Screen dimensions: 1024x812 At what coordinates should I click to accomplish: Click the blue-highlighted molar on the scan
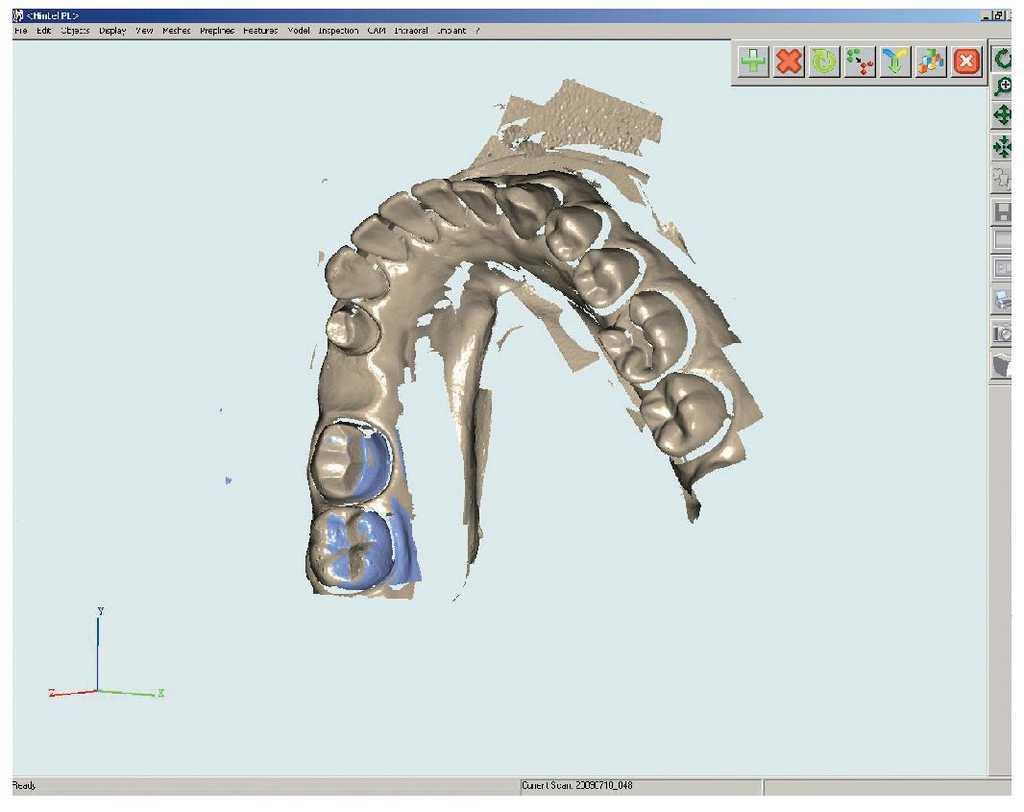coord(350,545)
